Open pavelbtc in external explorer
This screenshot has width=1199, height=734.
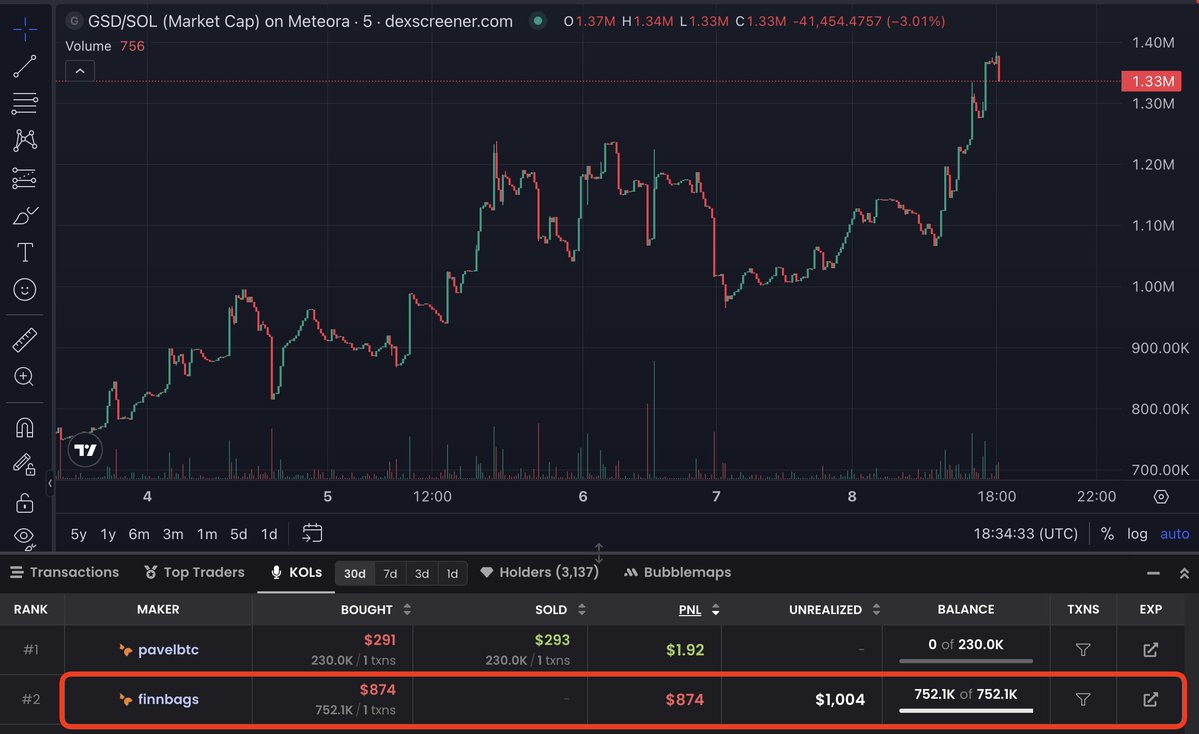(x=1150, y=650)
